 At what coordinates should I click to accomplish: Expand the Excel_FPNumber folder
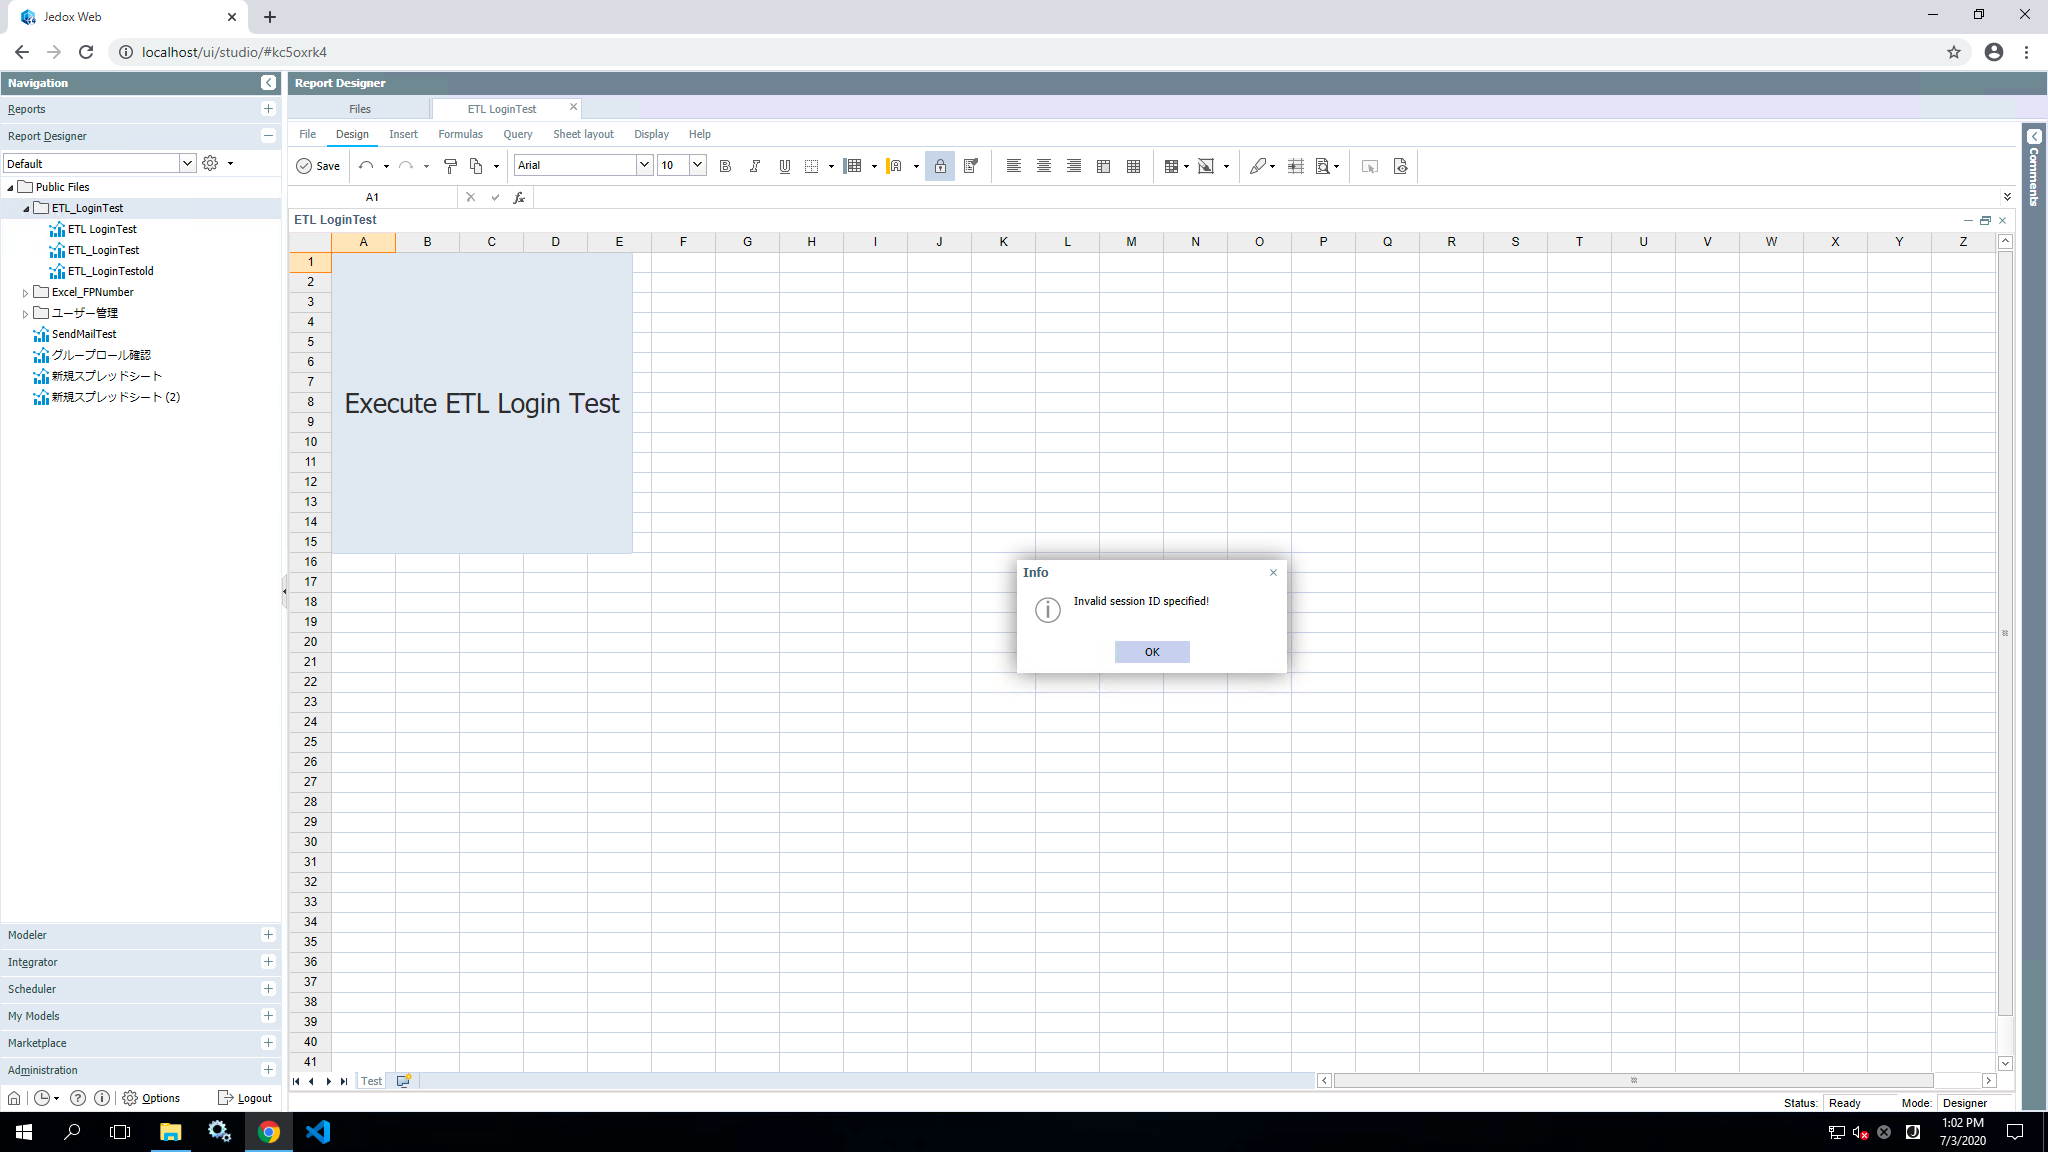(25, 293)
